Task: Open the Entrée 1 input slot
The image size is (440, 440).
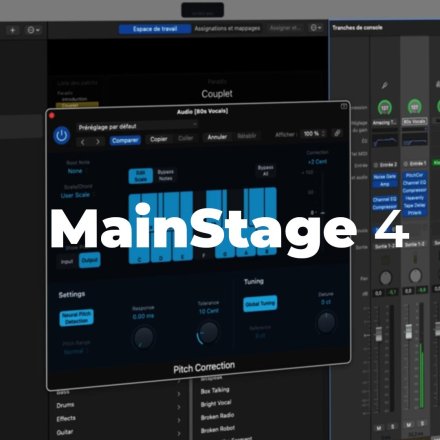Action: 415,164
